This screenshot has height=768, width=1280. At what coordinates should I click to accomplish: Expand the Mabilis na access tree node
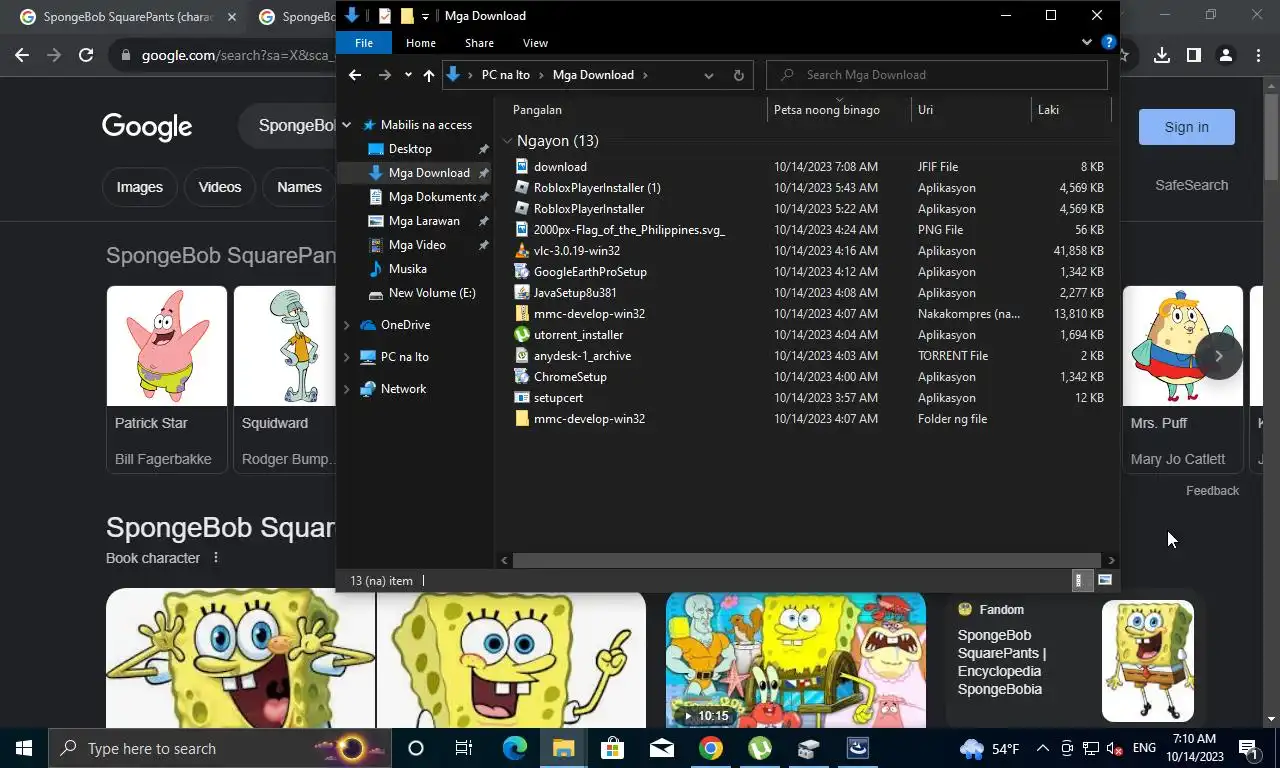pos(347,125)
